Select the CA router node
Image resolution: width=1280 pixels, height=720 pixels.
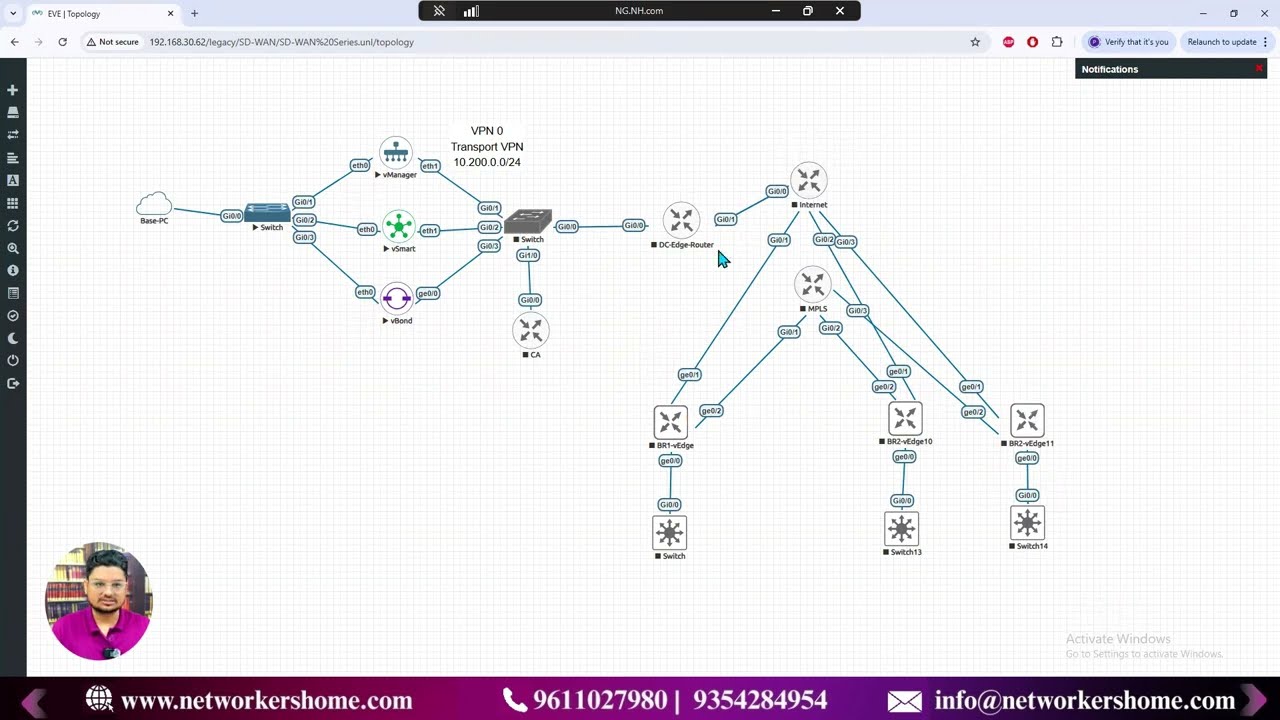pos(531,331)
